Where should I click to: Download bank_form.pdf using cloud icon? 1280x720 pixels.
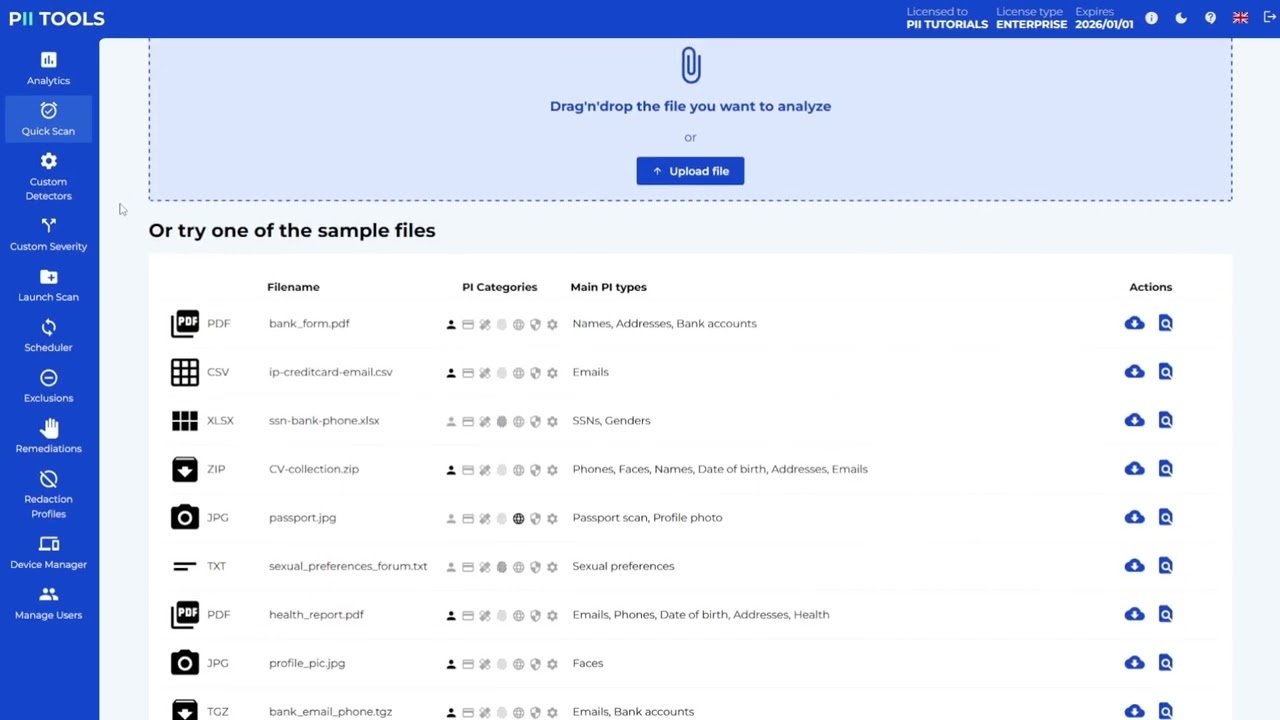[1134, 323]
